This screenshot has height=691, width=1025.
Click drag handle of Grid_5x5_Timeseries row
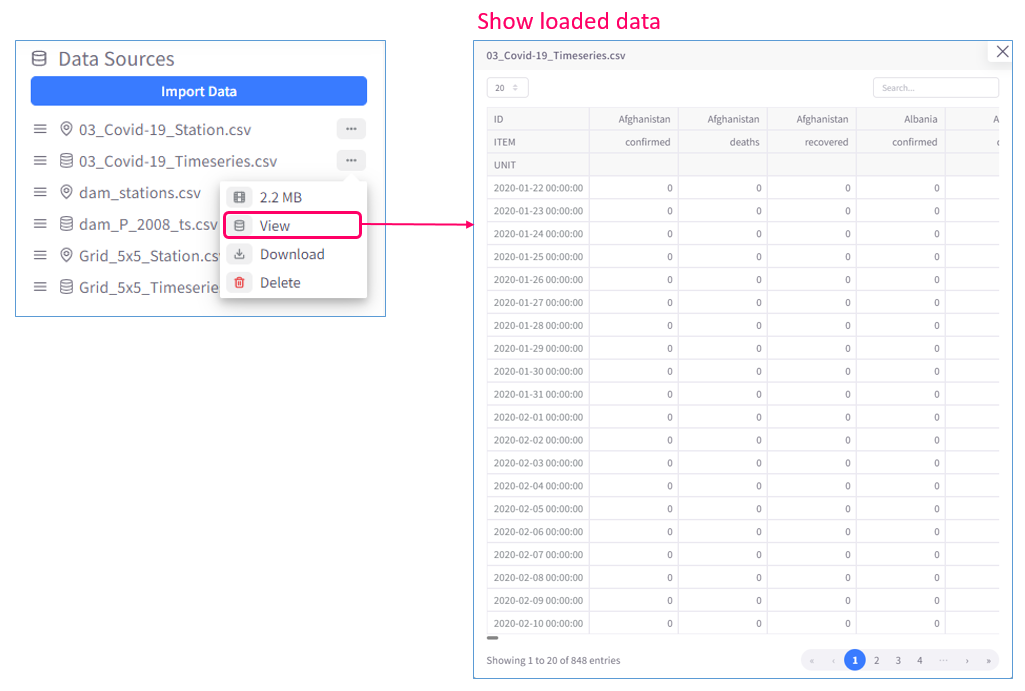pos(40,286)
